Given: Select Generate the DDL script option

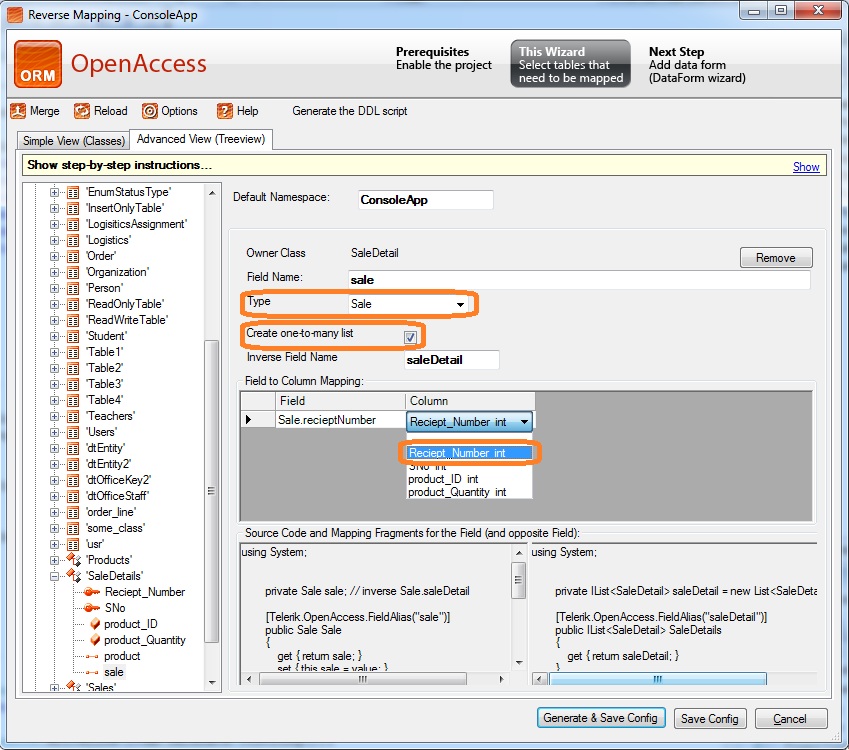Looking at the screenshot, I should click(349, 111).
